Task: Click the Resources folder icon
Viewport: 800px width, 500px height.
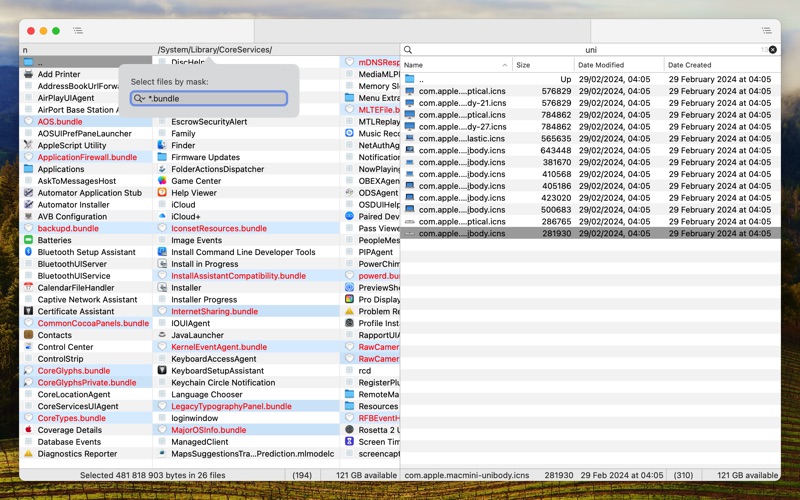Action: click(349, 406)
